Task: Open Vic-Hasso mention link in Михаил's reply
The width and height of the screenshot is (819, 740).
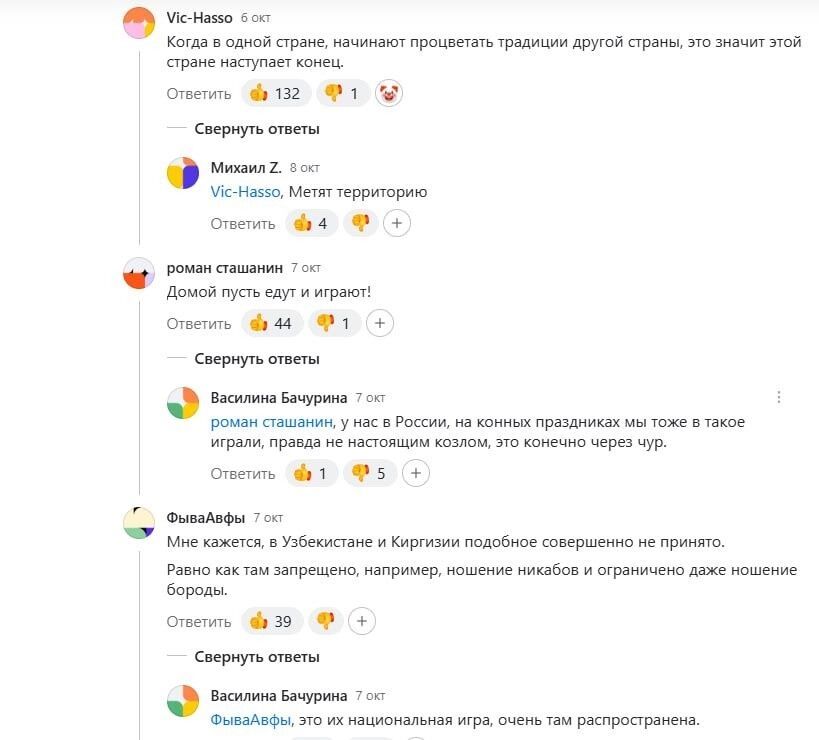Action: [245, 192]
